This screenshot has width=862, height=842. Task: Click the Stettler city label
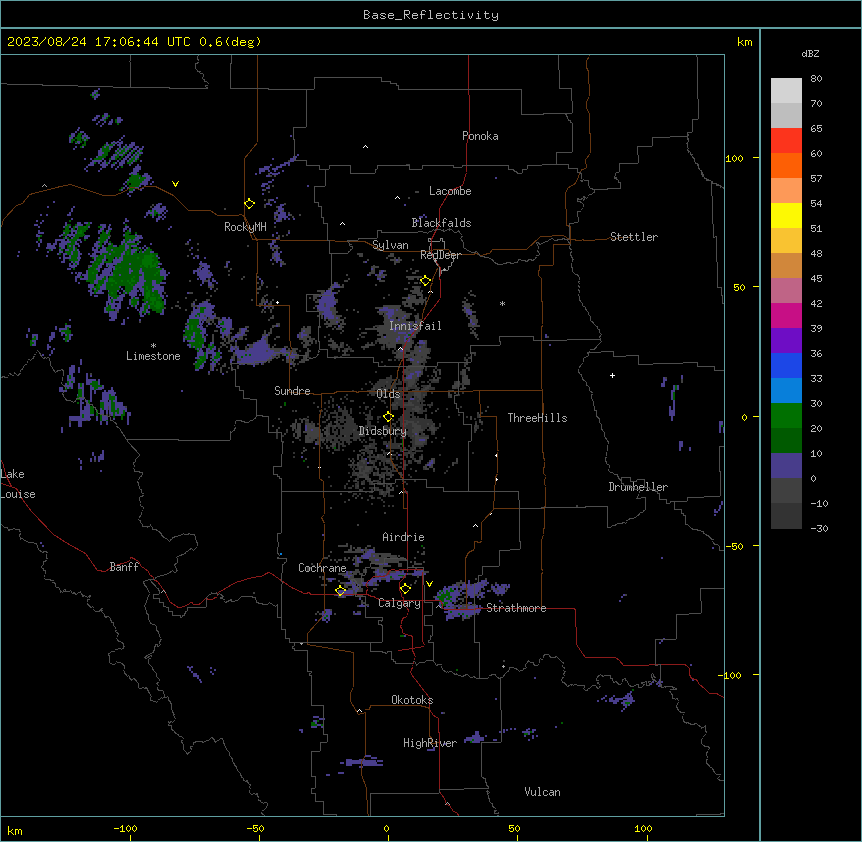click(x=634, y=237)
